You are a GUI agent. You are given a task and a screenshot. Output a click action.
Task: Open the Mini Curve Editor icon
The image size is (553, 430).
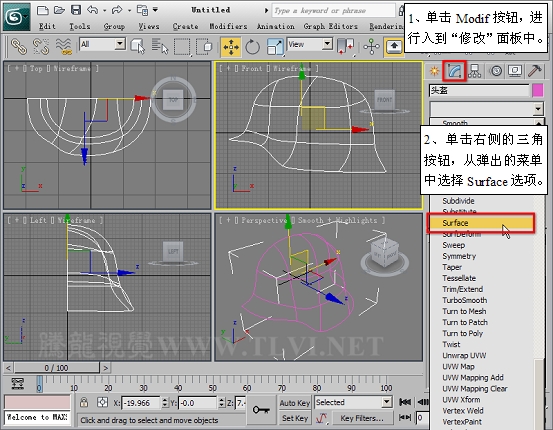click(17, 383)
